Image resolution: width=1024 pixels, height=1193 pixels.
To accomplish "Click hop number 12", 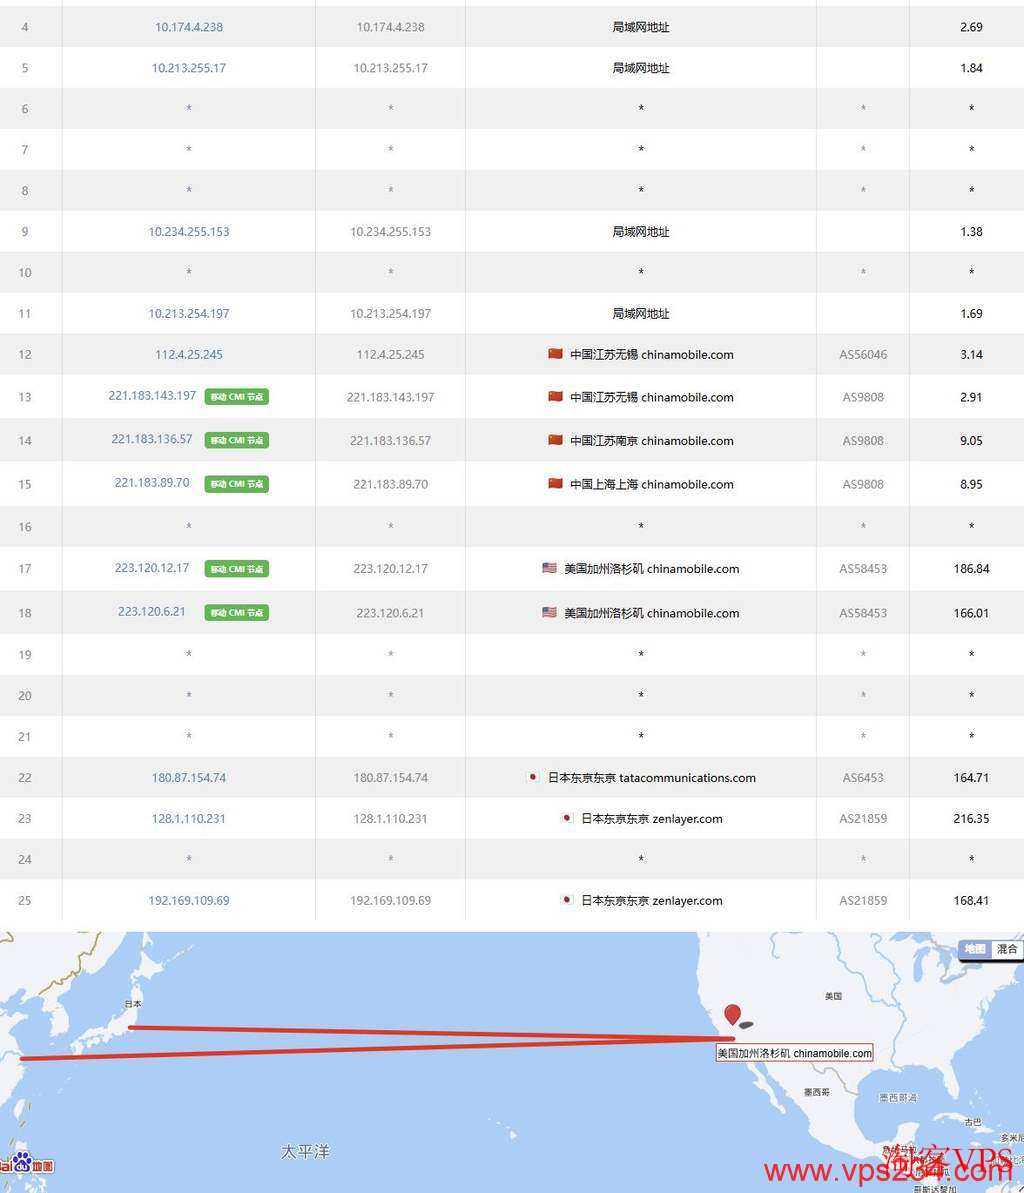I will tap(25, 355).
